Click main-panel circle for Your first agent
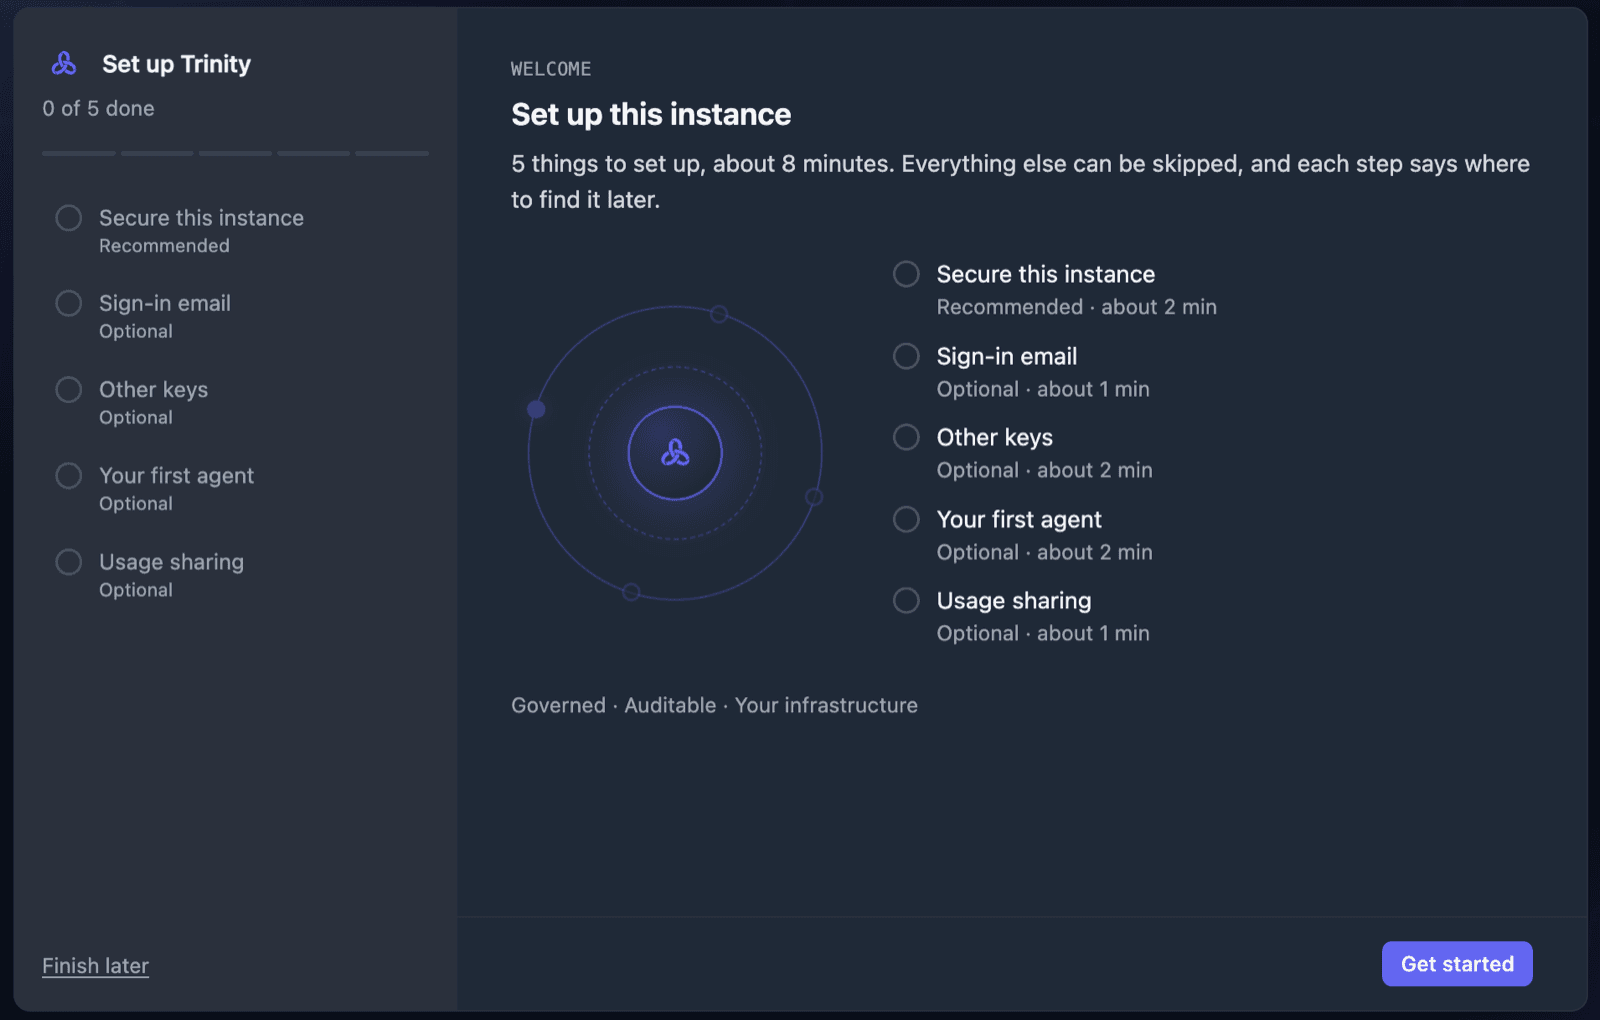The image size is (1600, 1020). click(x=906, y=519)
